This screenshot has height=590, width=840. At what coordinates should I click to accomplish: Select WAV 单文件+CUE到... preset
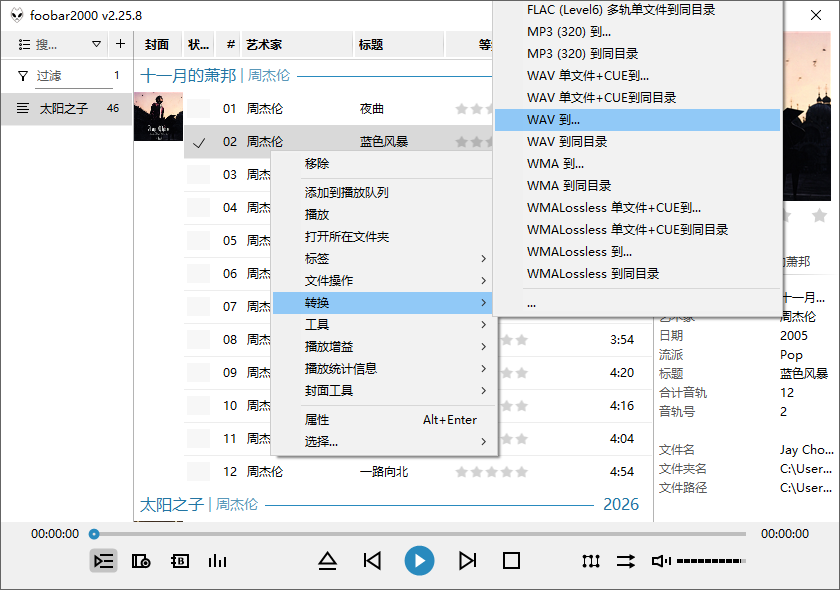[x=638, y=76]
